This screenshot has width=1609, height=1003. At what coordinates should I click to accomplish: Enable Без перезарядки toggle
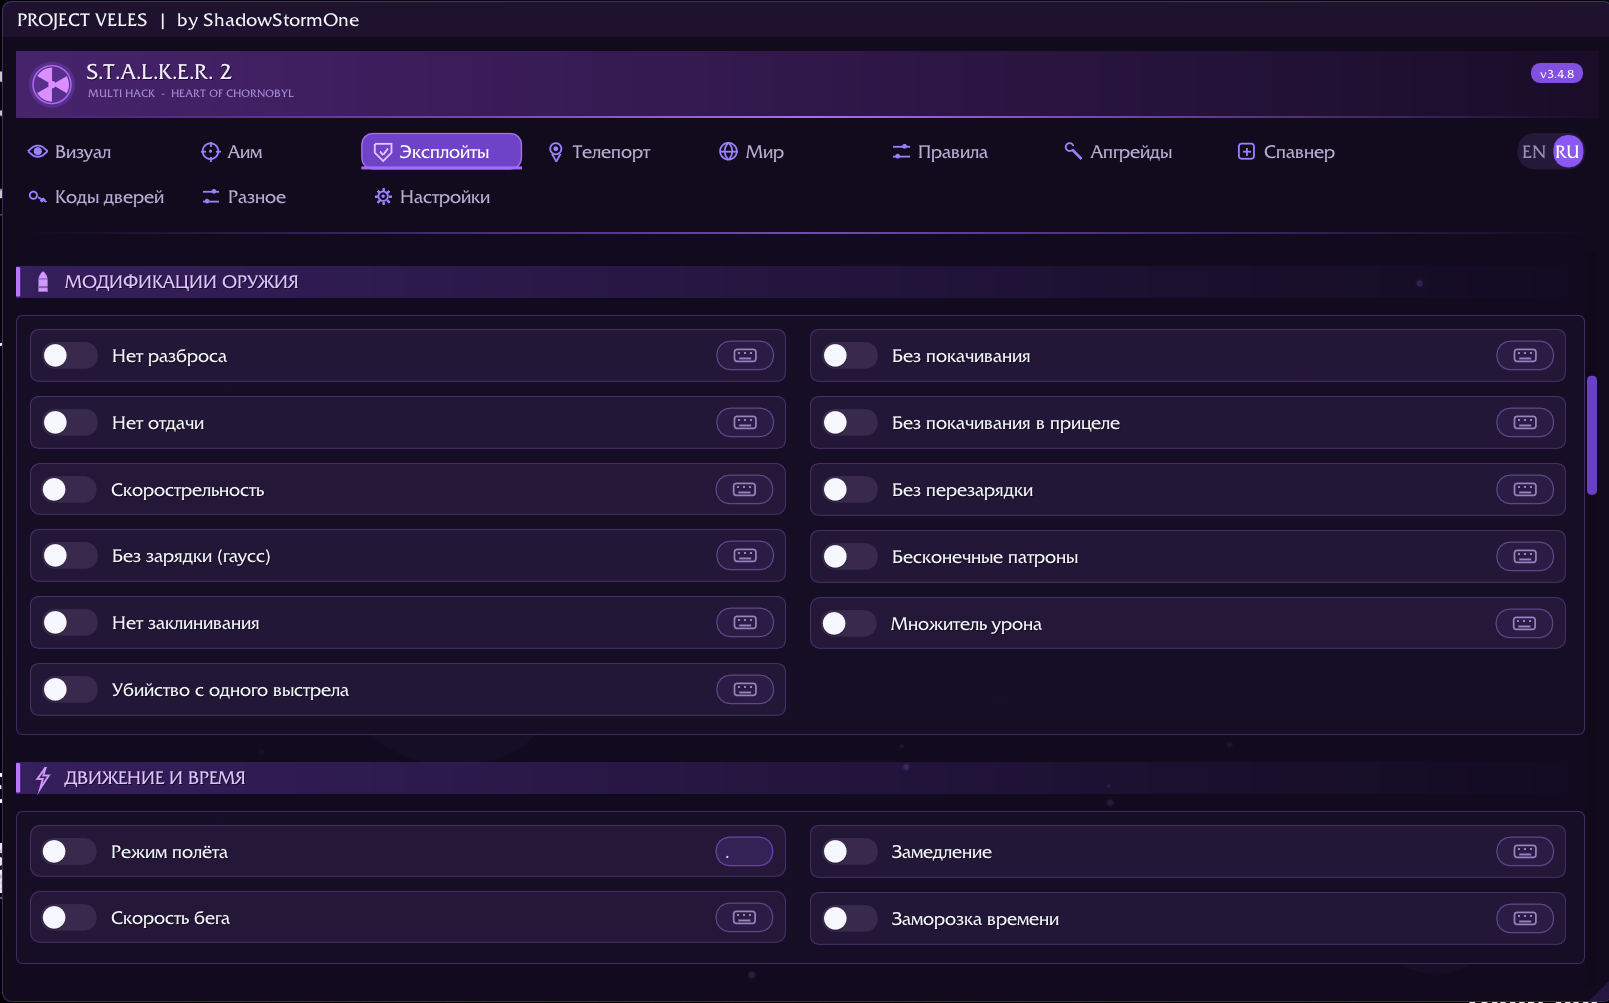(x=849, y=490)
